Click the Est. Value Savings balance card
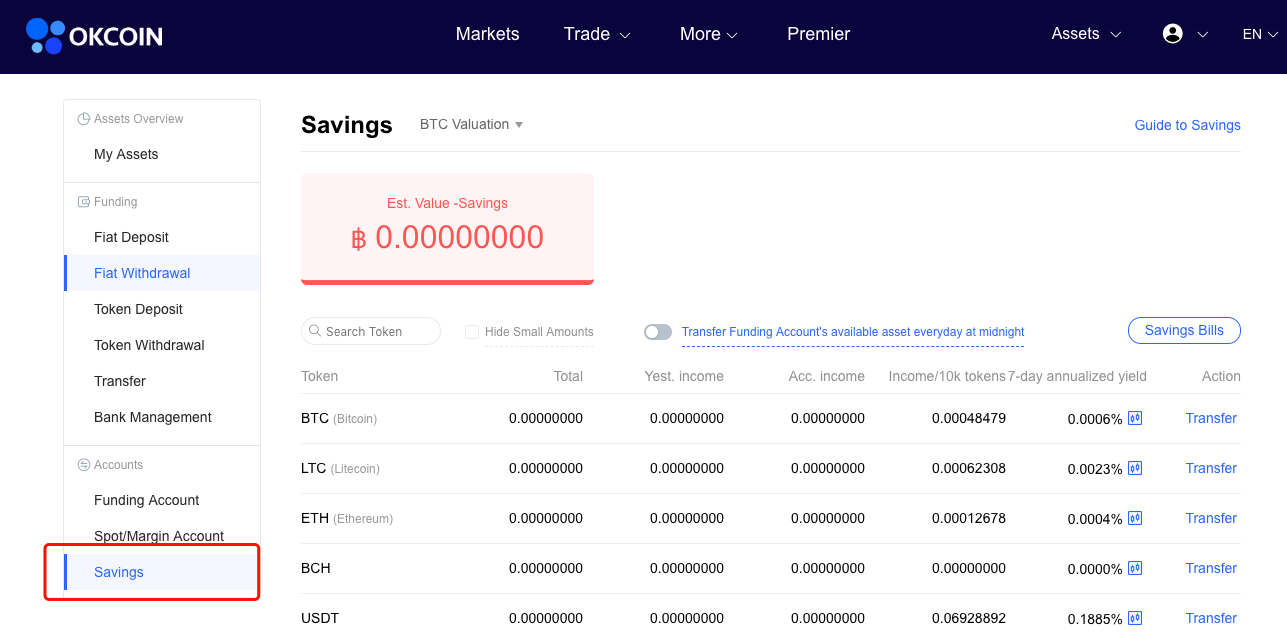This screenshot has height=636, width=1287. tap(447, 229)
